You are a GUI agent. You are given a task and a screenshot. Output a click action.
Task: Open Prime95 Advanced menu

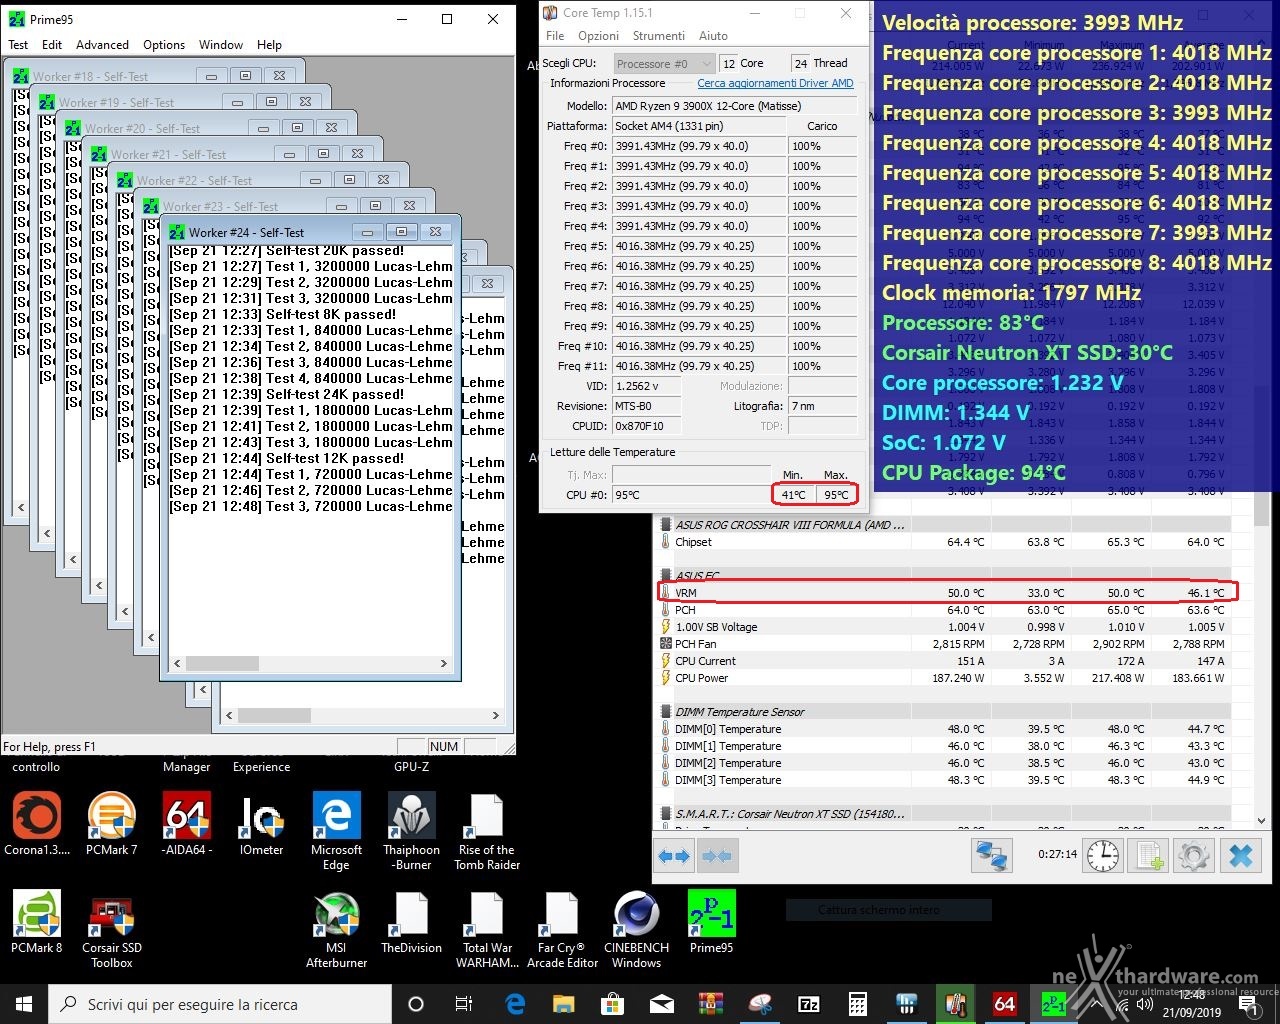point(102,45)
